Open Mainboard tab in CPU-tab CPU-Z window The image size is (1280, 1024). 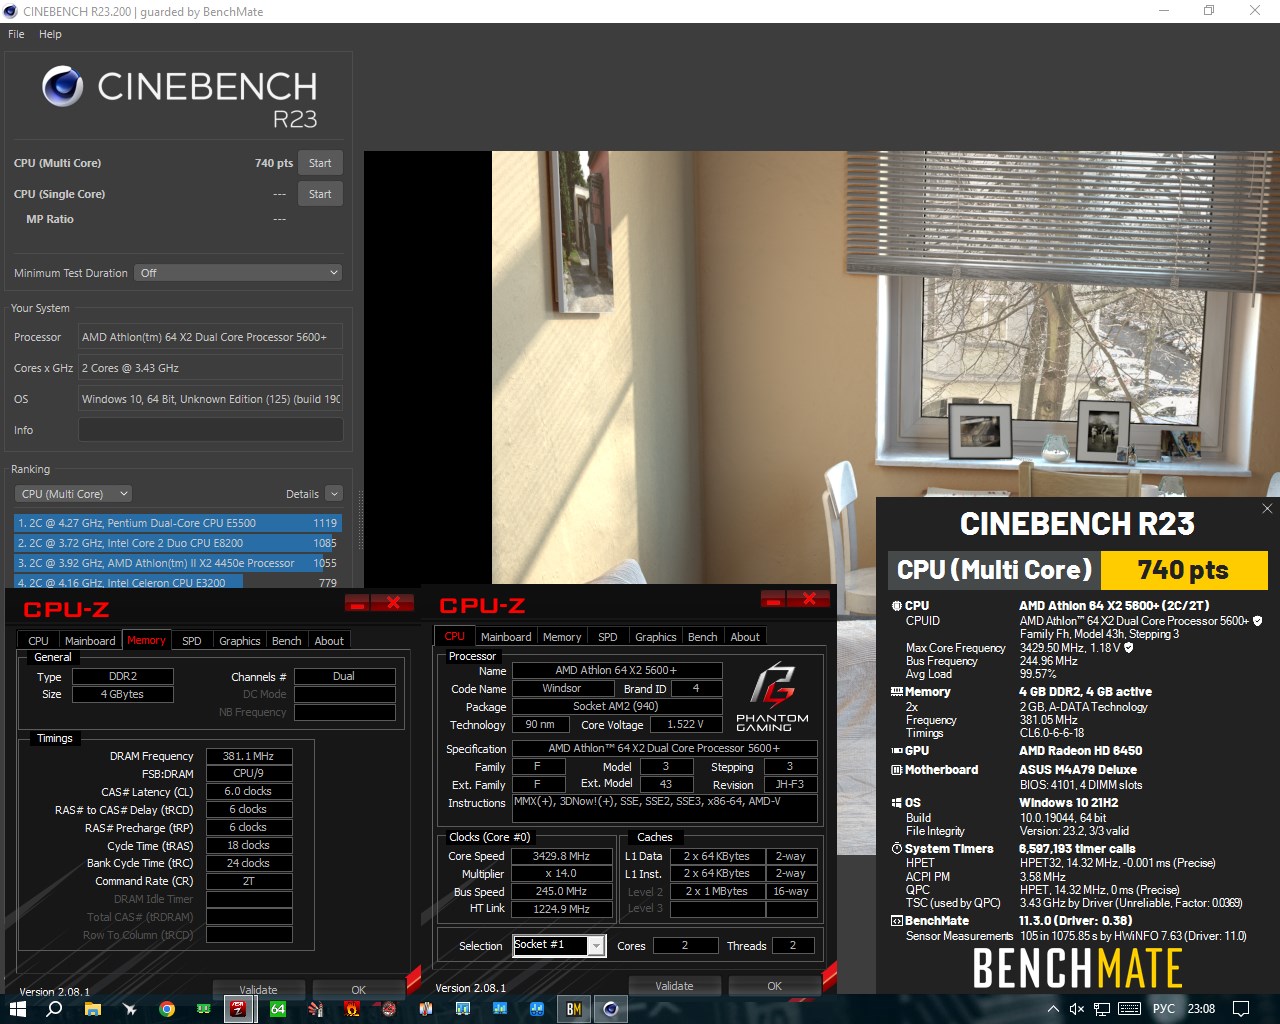coord(506,637)
